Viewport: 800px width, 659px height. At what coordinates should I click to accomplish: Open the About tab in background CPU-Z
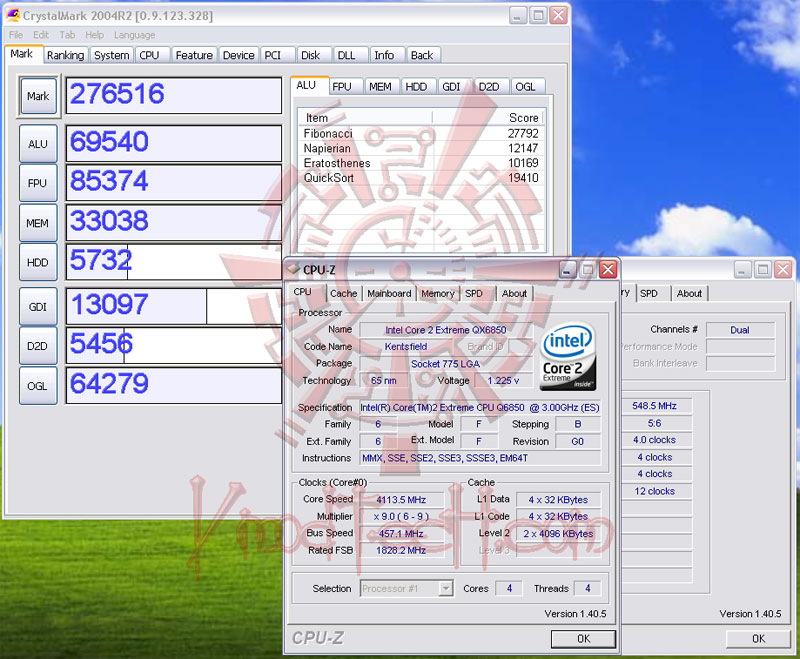click(x=689, y=293)
